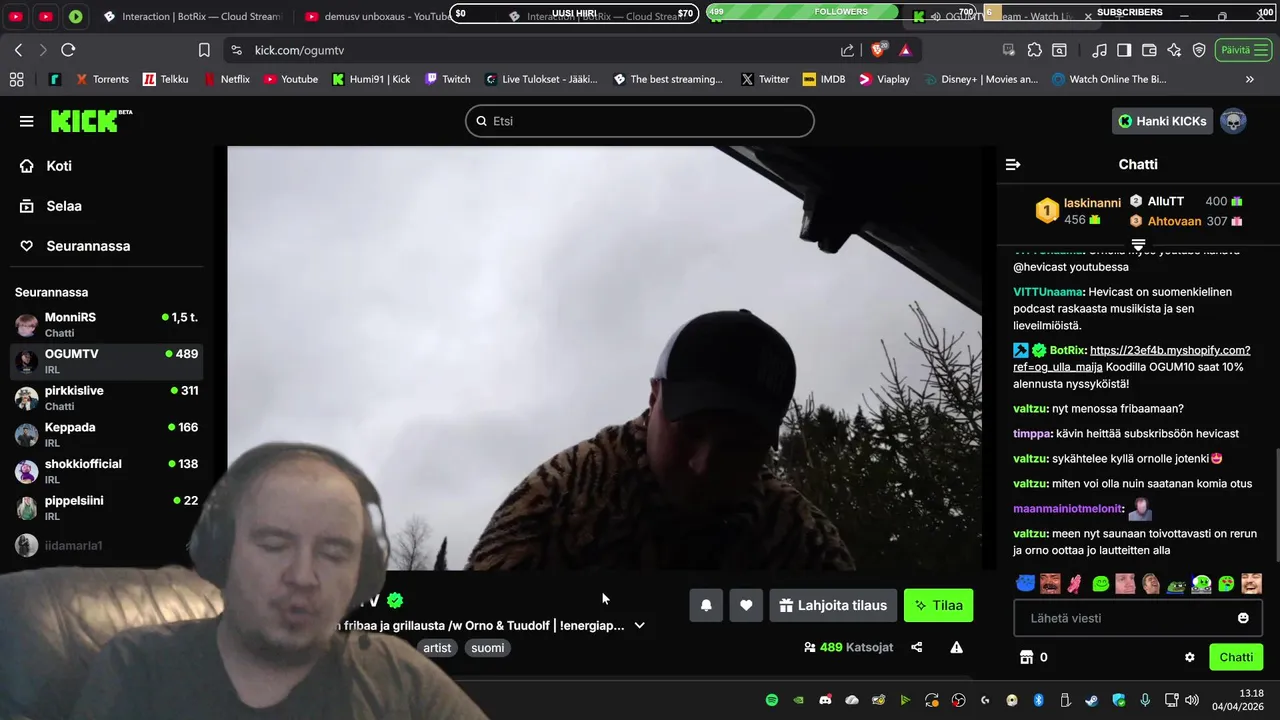Open the emoji picker smiley icon
This screenshot has width=1280, height=720.
click(1243, 618)
